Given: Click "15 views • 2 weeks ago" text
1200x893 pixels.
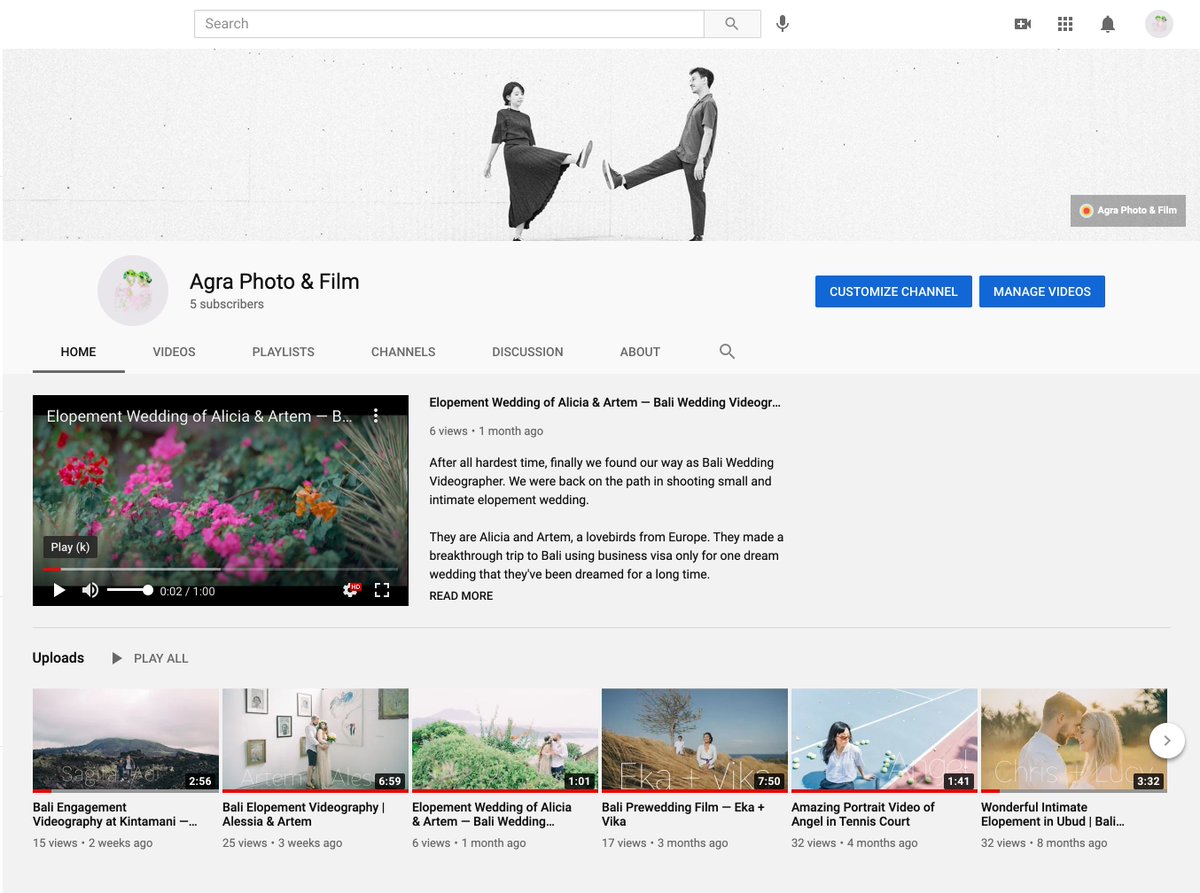Looking at the screenshot, I should pos(93,843).
